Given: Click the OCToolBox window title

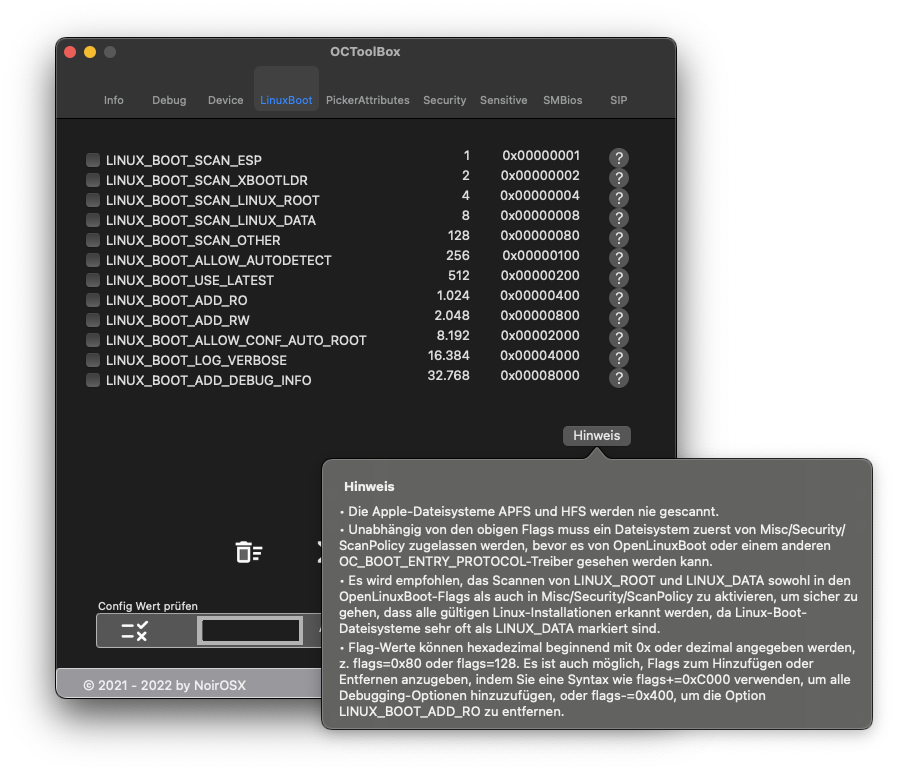Looking at the screenshot, I should pos(365,52).
